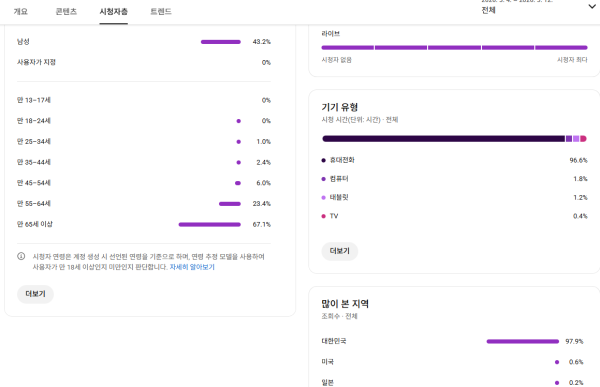Go to the 트렌드 tab
The height and width of the screenshot is (387, 600).
click(161, 11)
